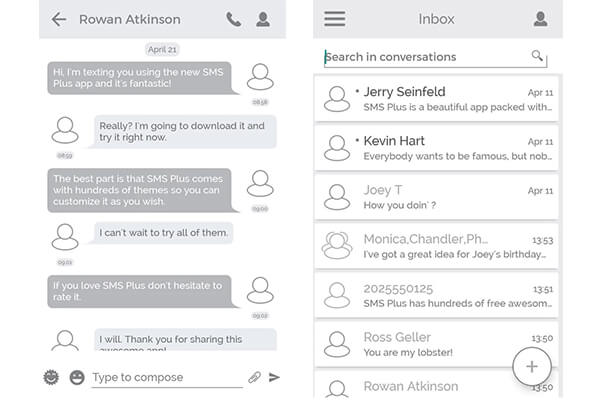
Task: Open the hamburger menu in Inbox
Action: tap(335, 19)
